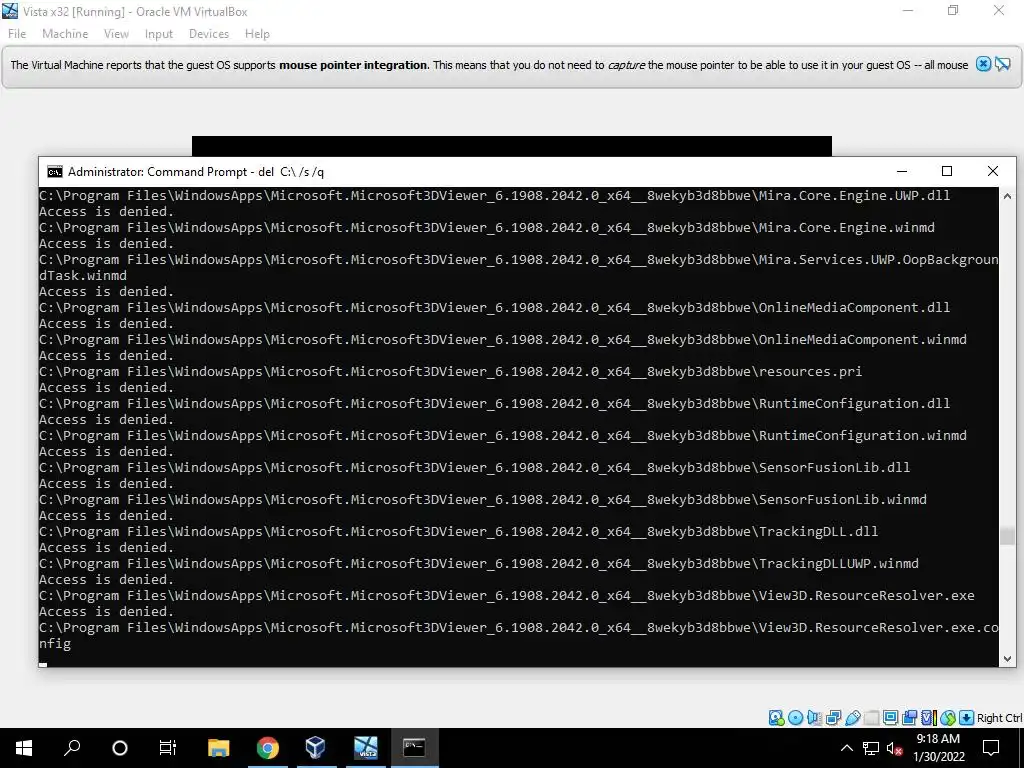Click the Command Prompt window title text
Viewport: 1024px width, 768px height.
pyautogui.click(x=196, y=172)
